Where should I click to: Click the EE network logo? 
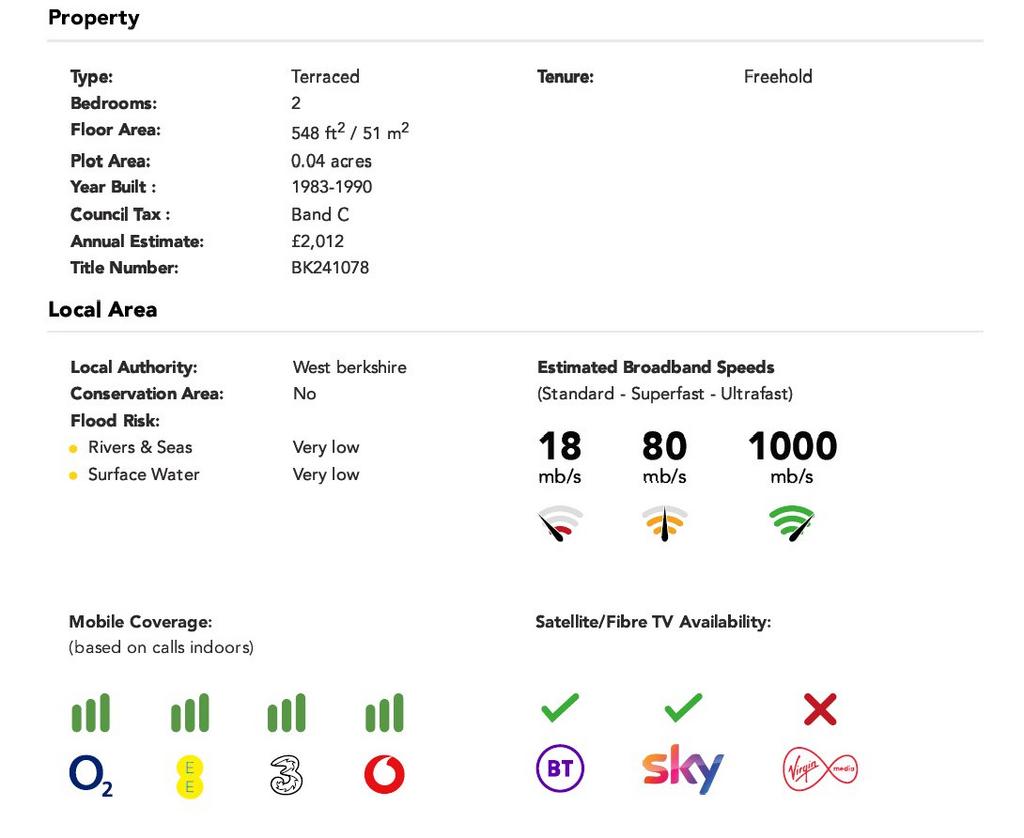(x=189, y=777)
